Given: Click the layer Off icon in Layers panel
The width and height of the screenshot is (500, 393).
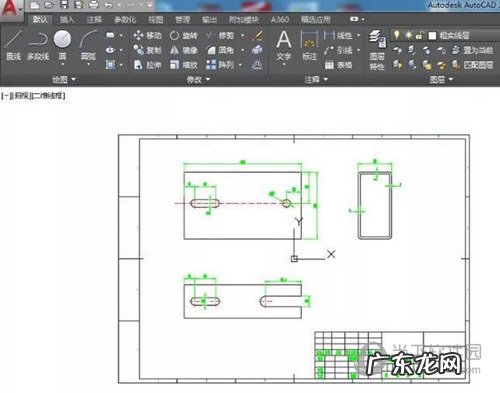Looking at the screenshot, I should [x=397, y=50].
